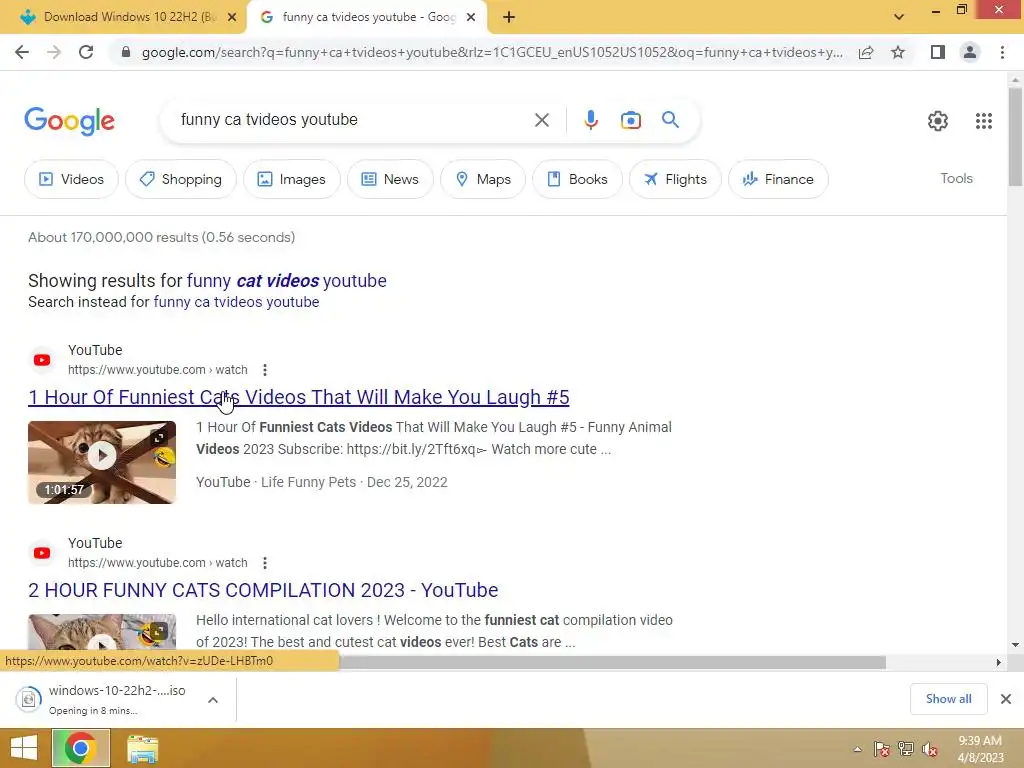Image resolution: width=1024 pixels, height=768 pixels.
Task: Click the second result's cat video thumbnail
Action: pyautogui.click(x=102, y=632)
